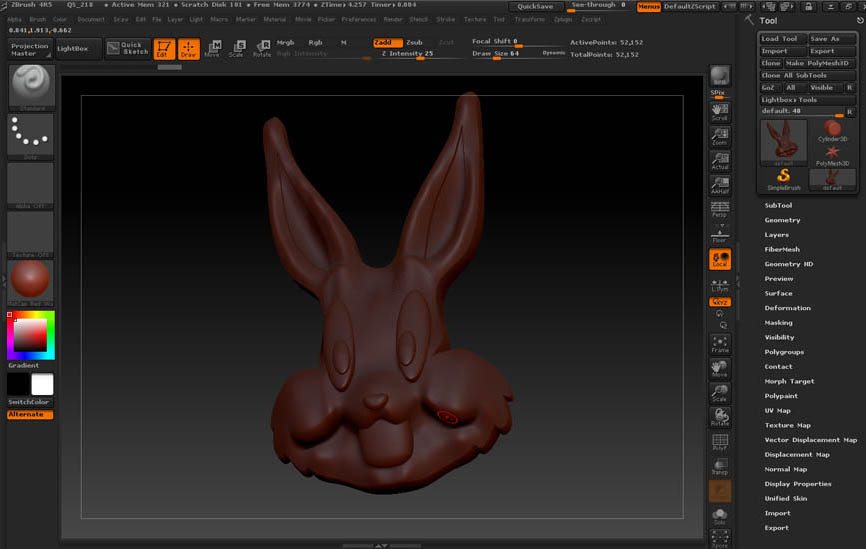Viewport: 866px width, 549px height.
Task: Expand the Layers section
Action: click(777, 235)
